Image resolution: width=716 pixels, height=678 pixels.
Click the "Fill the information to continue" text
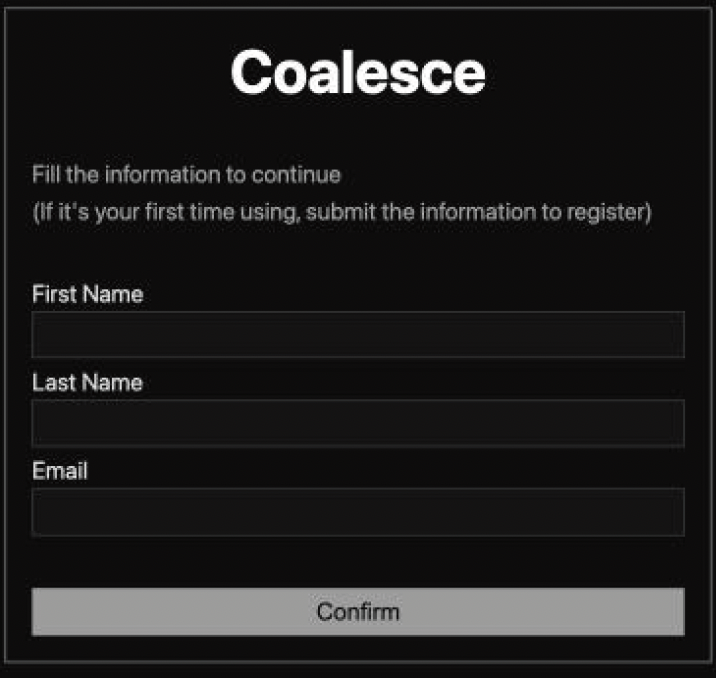tap(187, 175)
